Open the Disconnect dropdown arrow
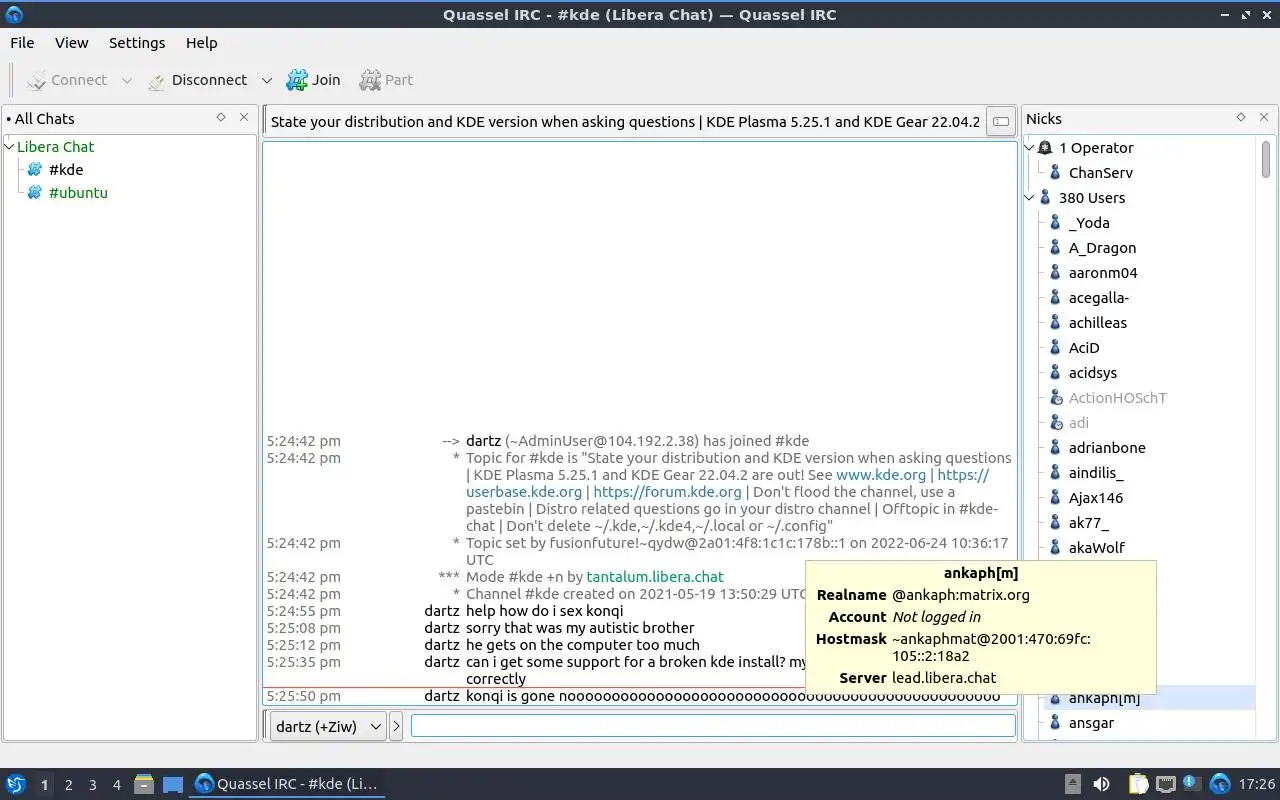Screen dimensions: 1280x800 pyautogui.click(x=266, y=80)
